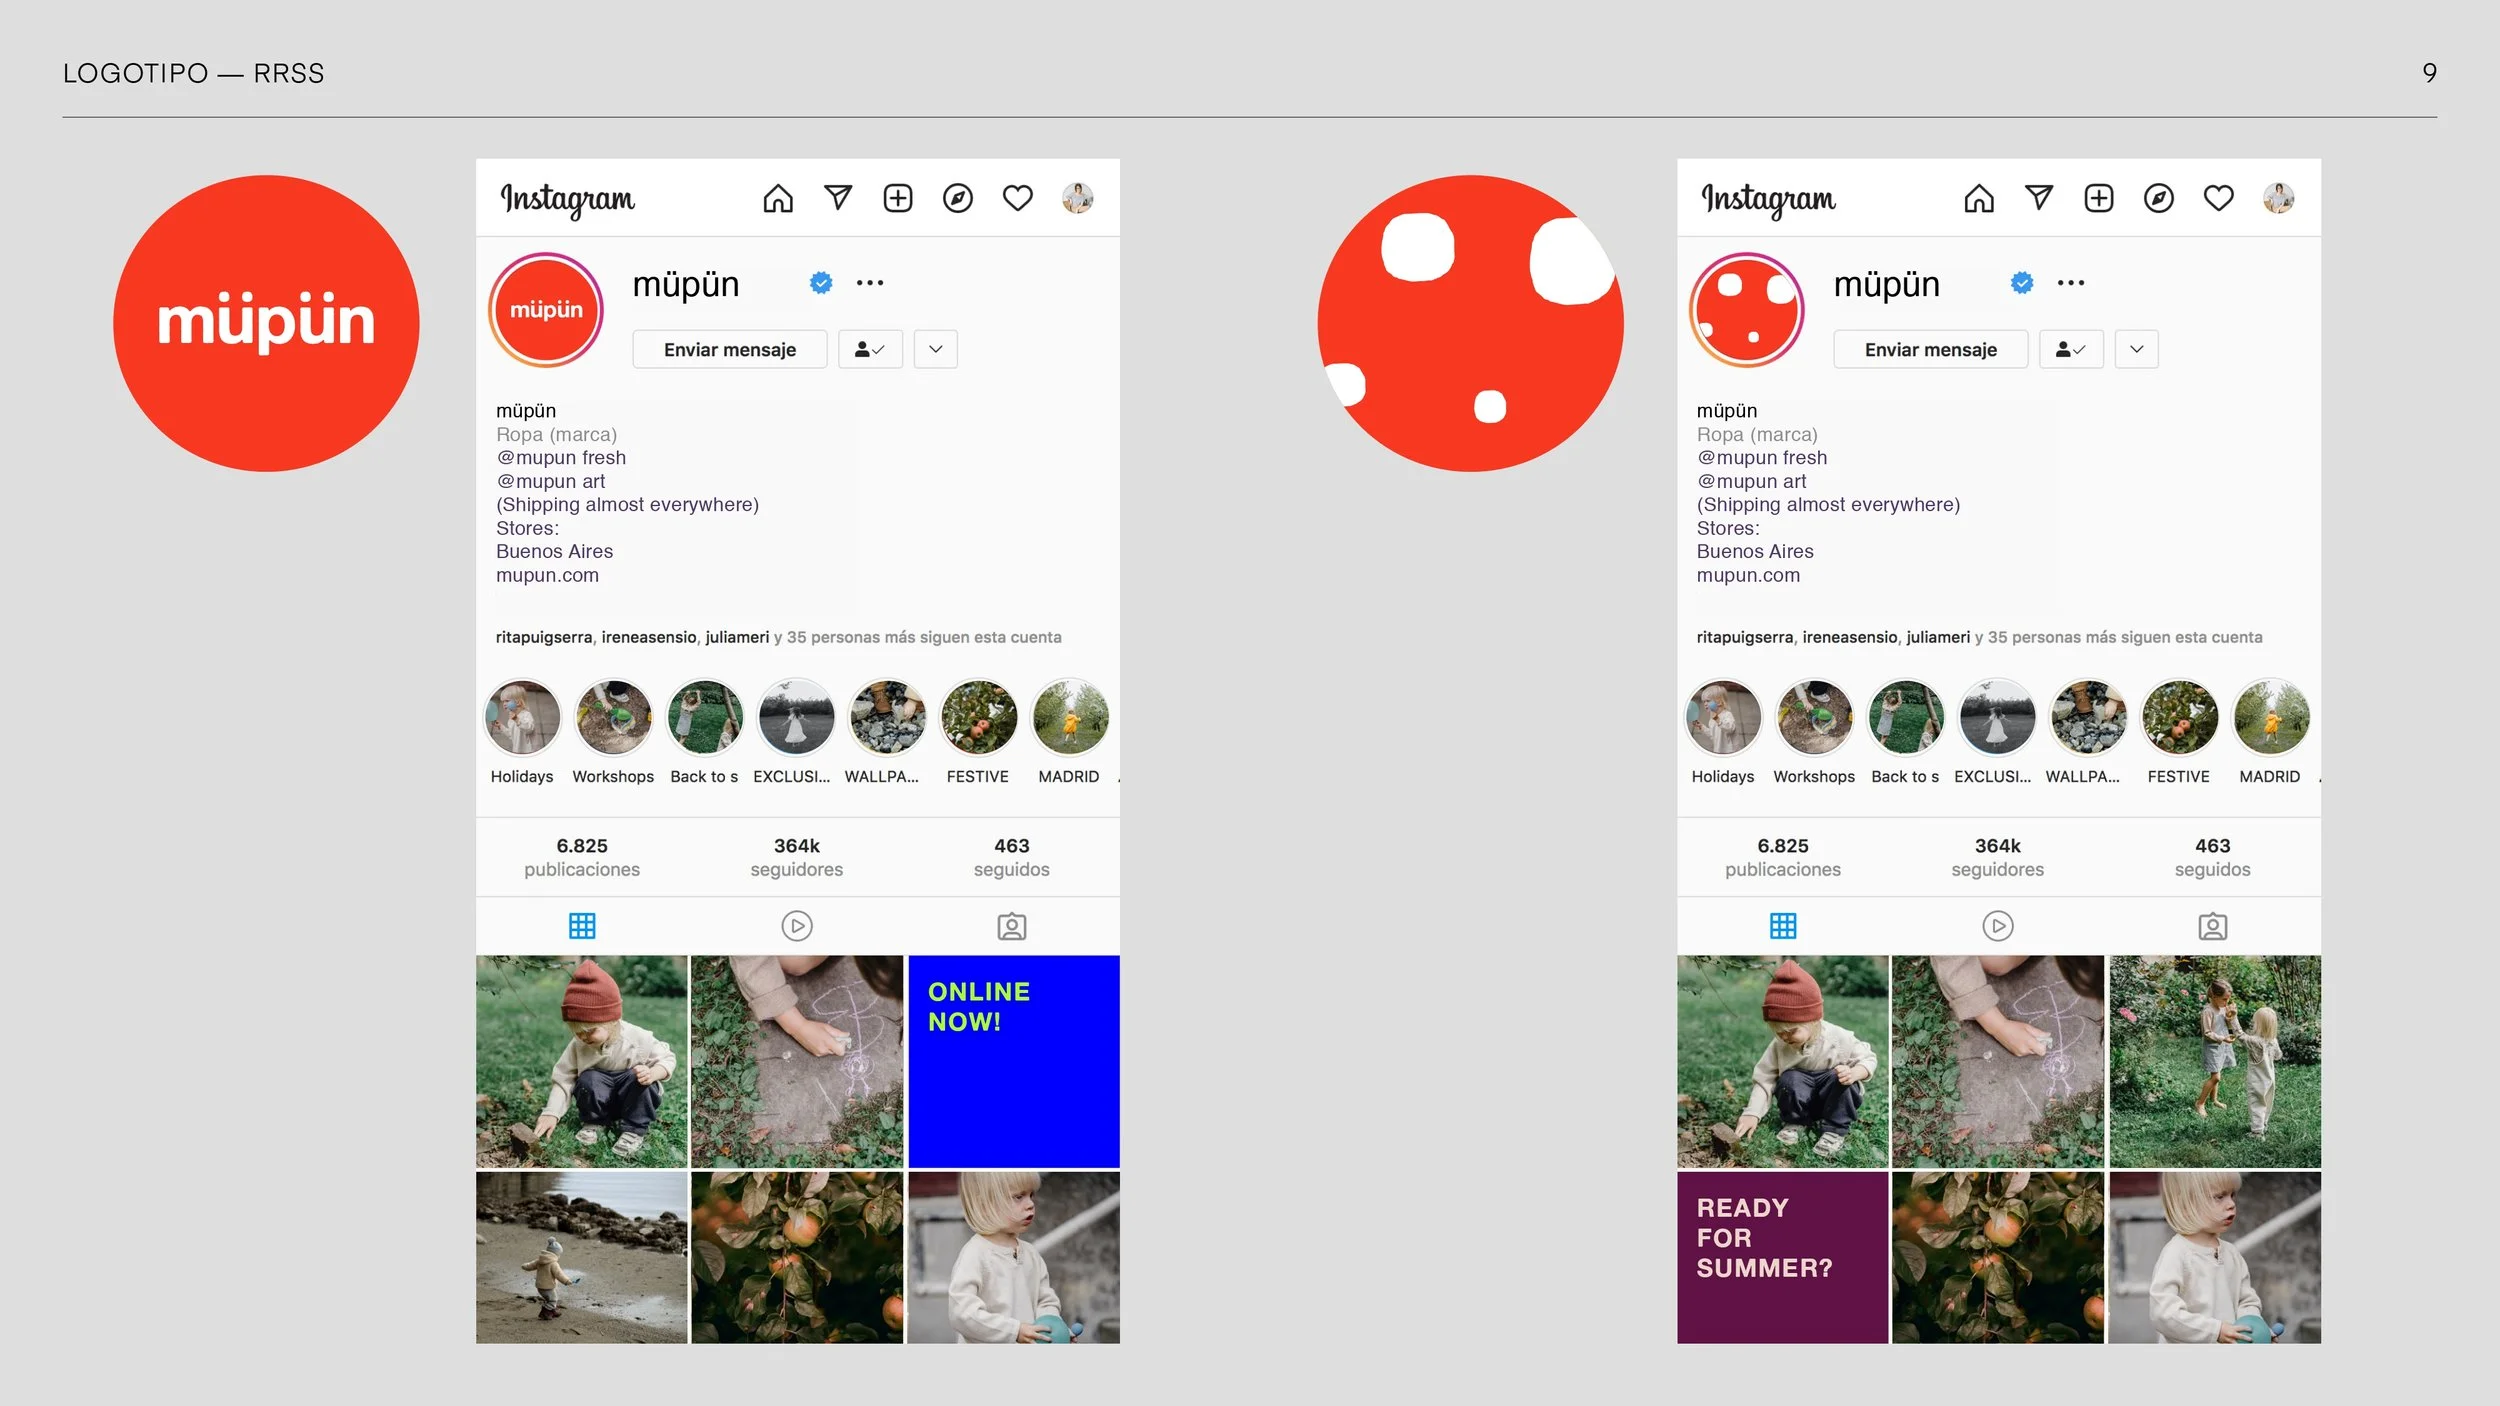Click Enviar mensaje button in left mockup
Image resolution: width=2500 pixels, height=1406 pixels.
pos(730,349)
